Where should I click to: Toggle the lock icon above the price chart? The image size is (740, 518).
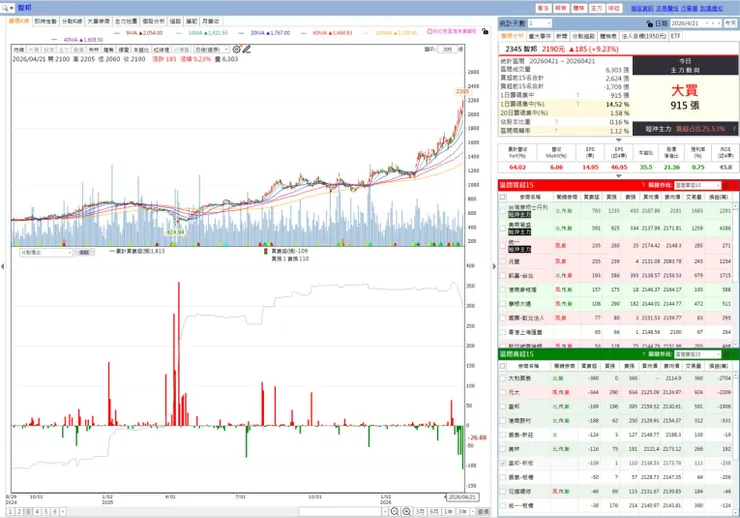(x=485, y=32)
